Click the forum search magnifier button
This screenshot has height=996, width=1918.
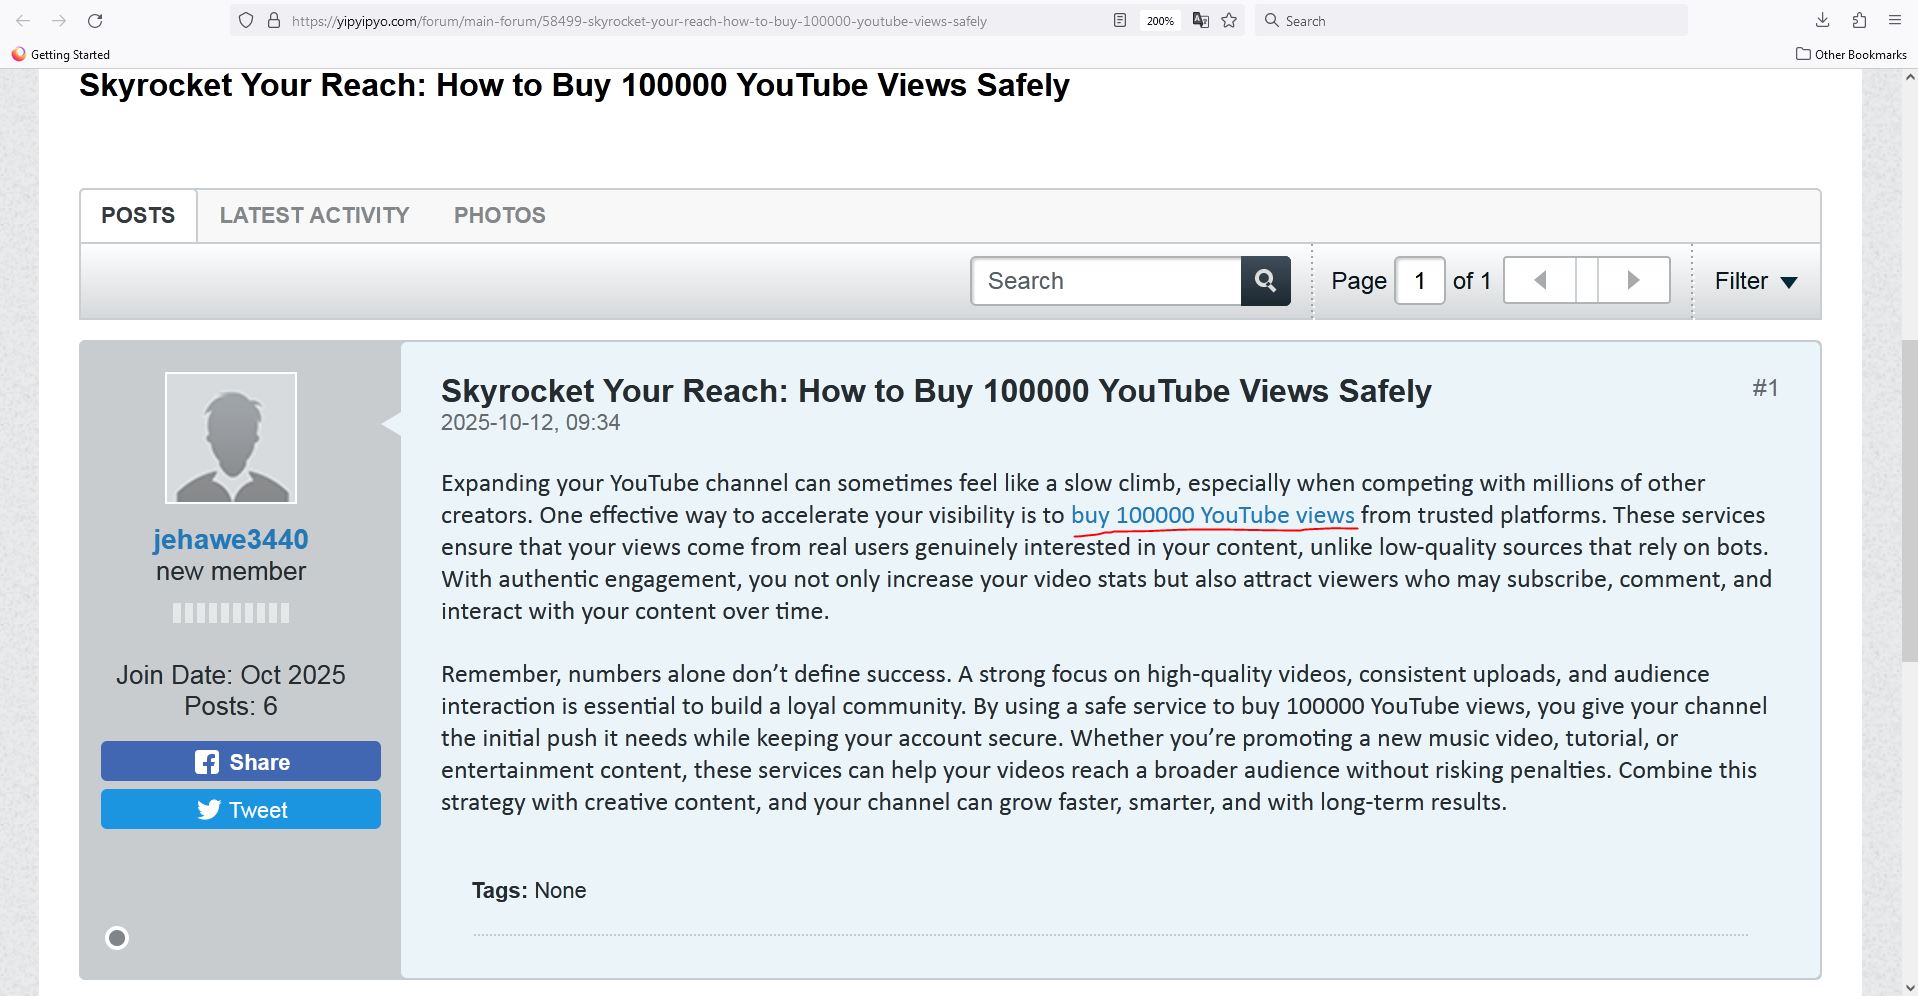coord(1265,281)
